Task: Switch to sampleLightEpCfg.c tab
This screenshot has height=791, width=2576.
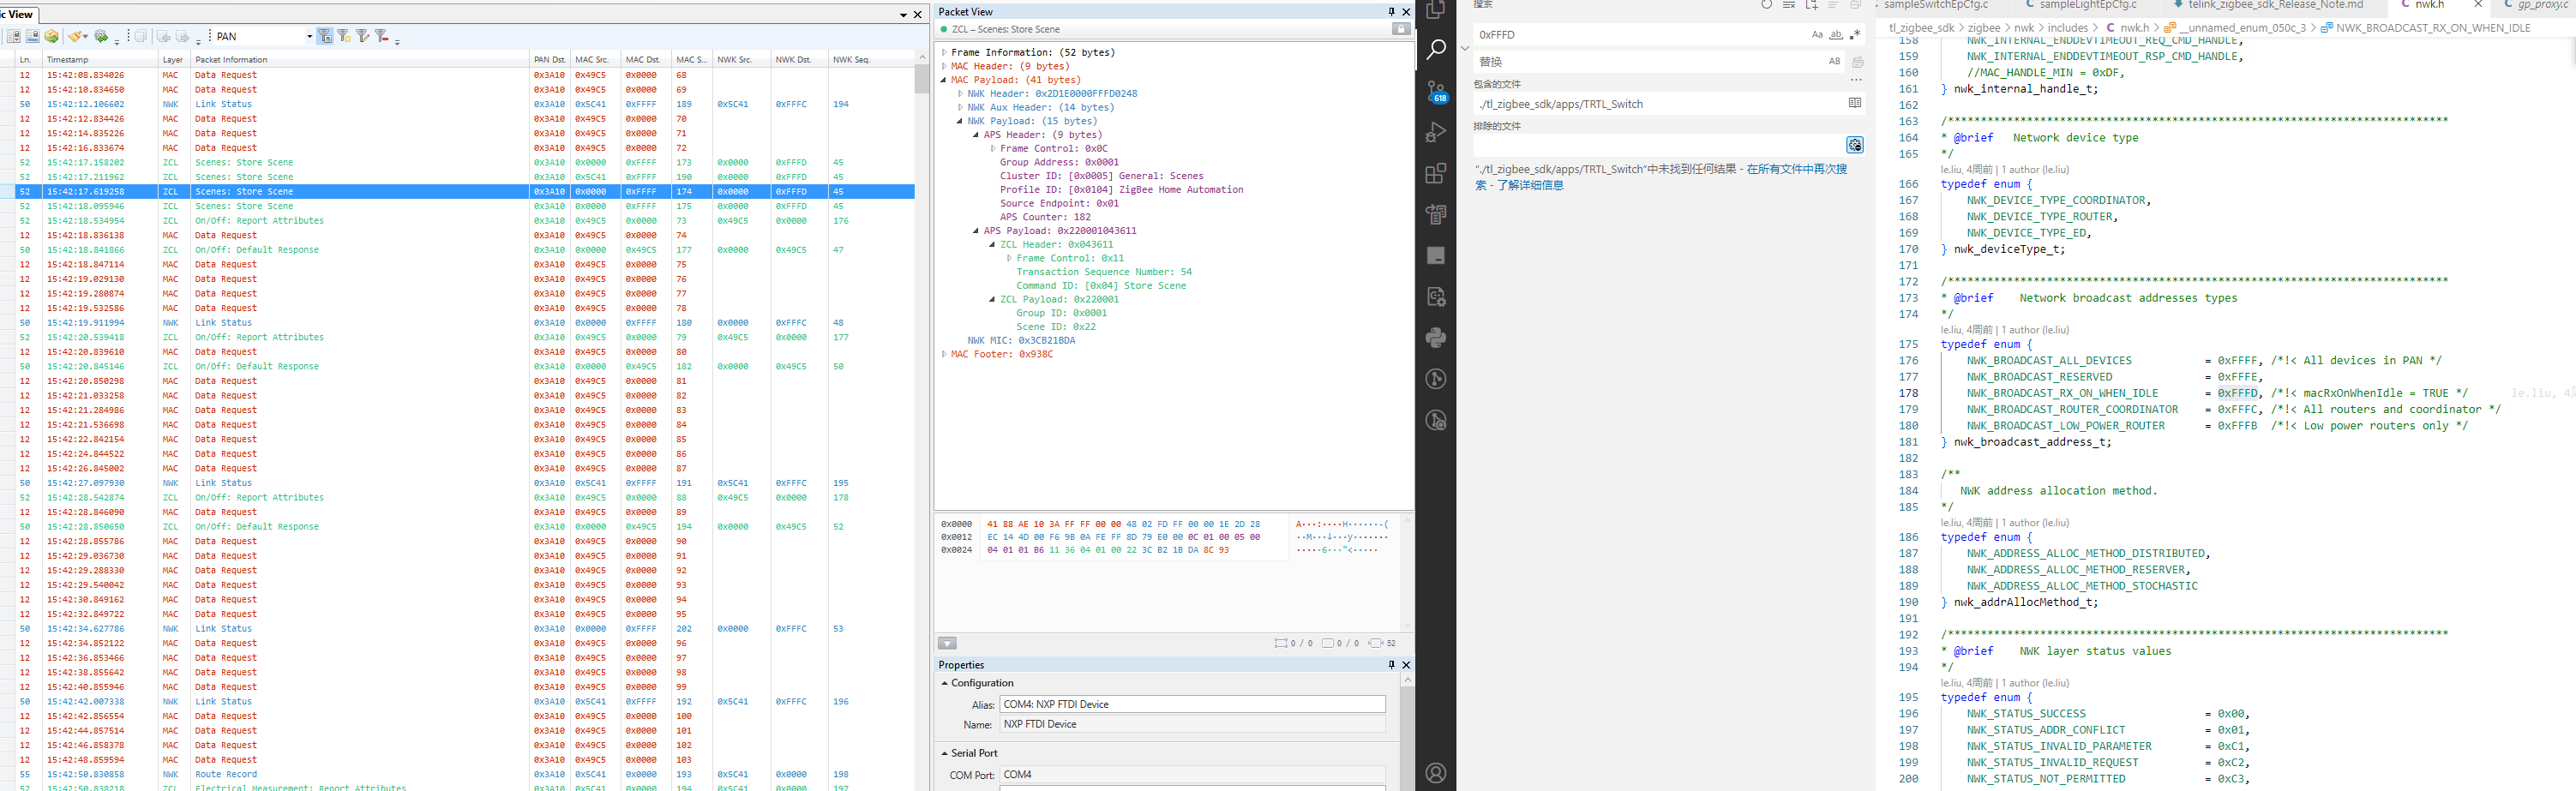Action: [2087, 5]
